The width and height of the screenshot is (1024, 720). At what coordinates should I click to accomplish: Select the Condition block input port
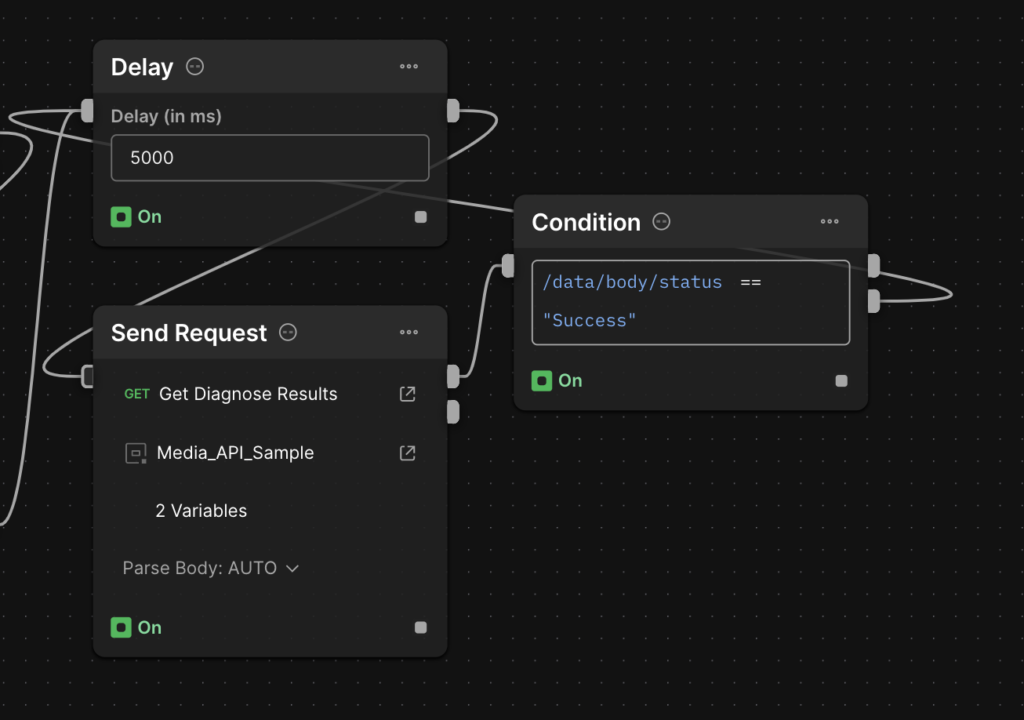pyautogui.click(x=508, y=265)
